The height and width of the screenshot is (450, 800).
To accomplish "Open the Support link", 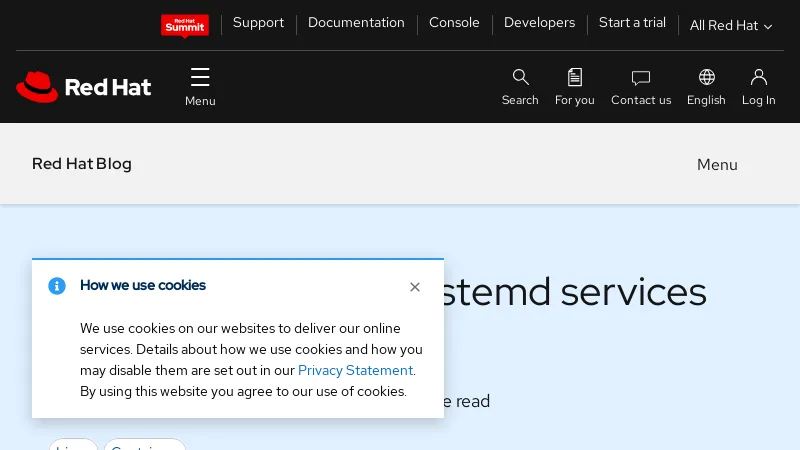I will click(258, 23).
